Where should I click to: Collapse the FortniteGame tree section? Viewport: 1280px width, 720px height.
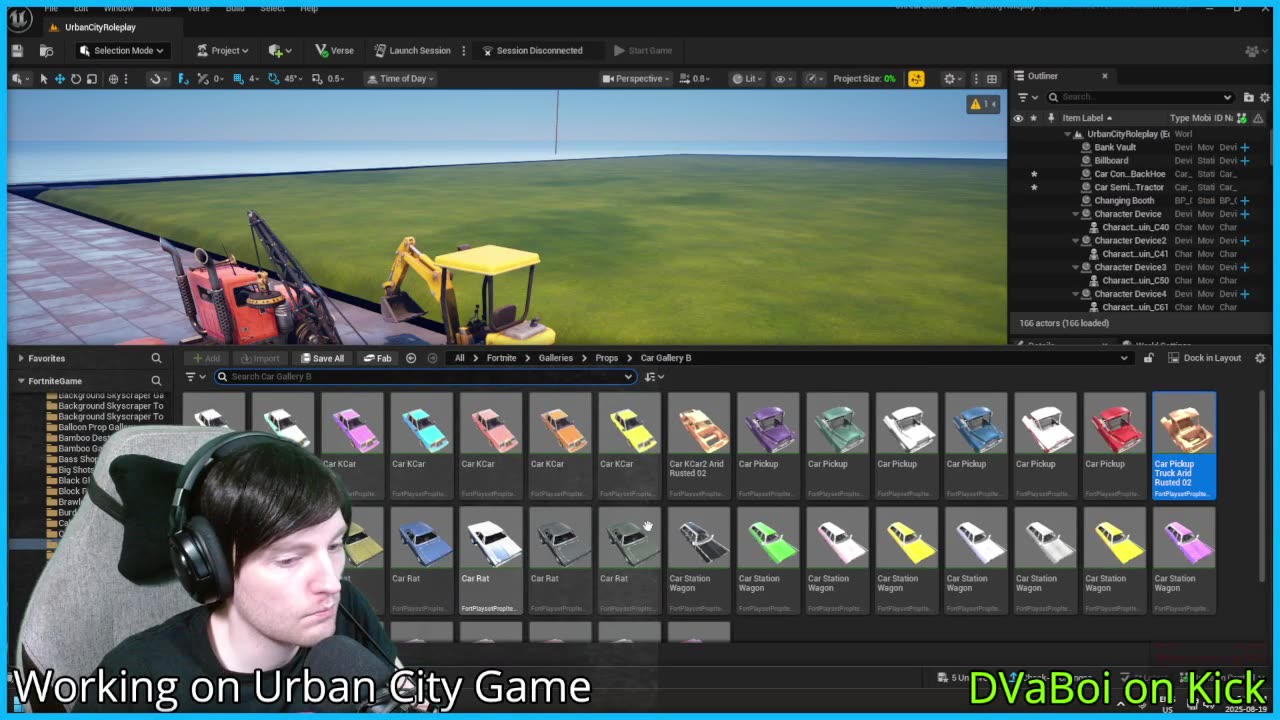tap(21, 381)
